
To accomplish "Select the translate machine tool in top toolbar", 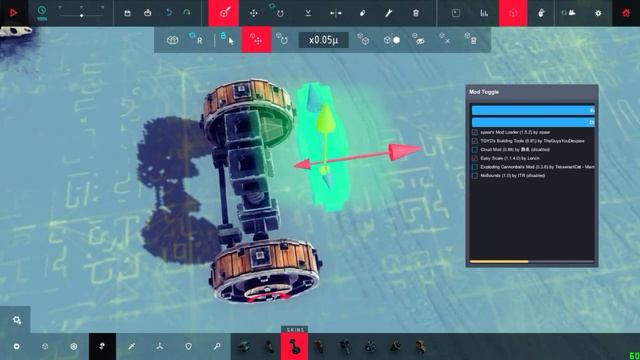I will [253, 13].
